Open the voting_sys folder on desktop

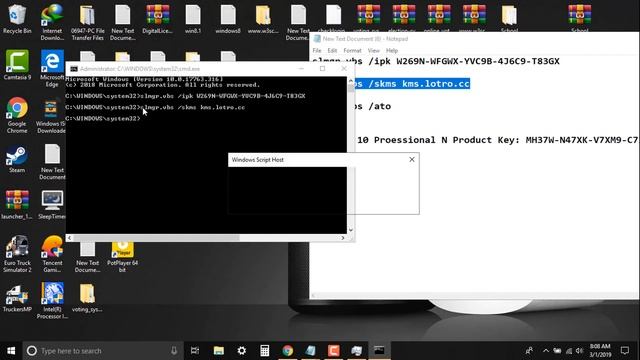click(x=87, y=298)
